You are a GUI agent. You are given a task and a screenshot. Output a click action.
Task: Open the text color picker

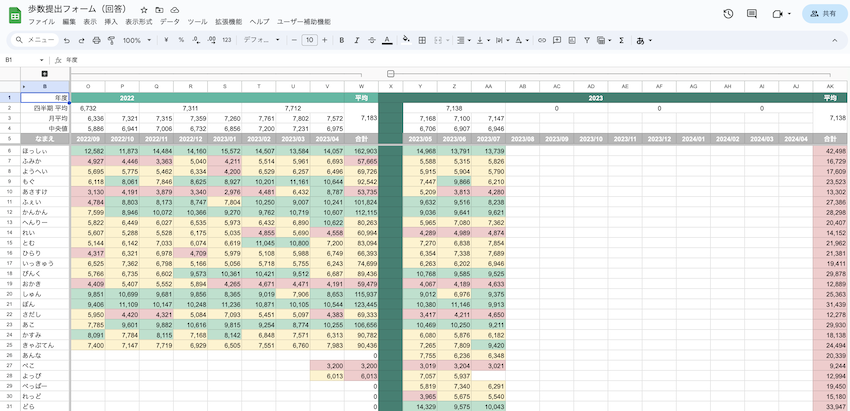click(387, 40)
